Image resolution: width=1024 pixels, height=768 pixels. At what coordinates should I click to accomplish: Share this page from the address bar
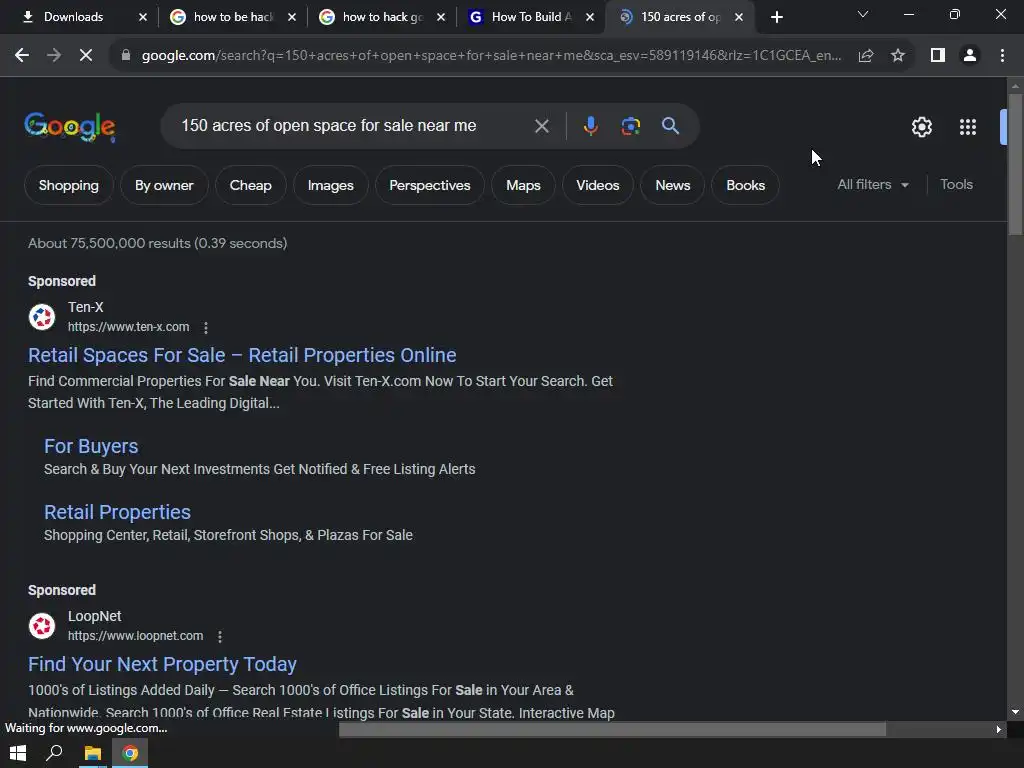866,56
